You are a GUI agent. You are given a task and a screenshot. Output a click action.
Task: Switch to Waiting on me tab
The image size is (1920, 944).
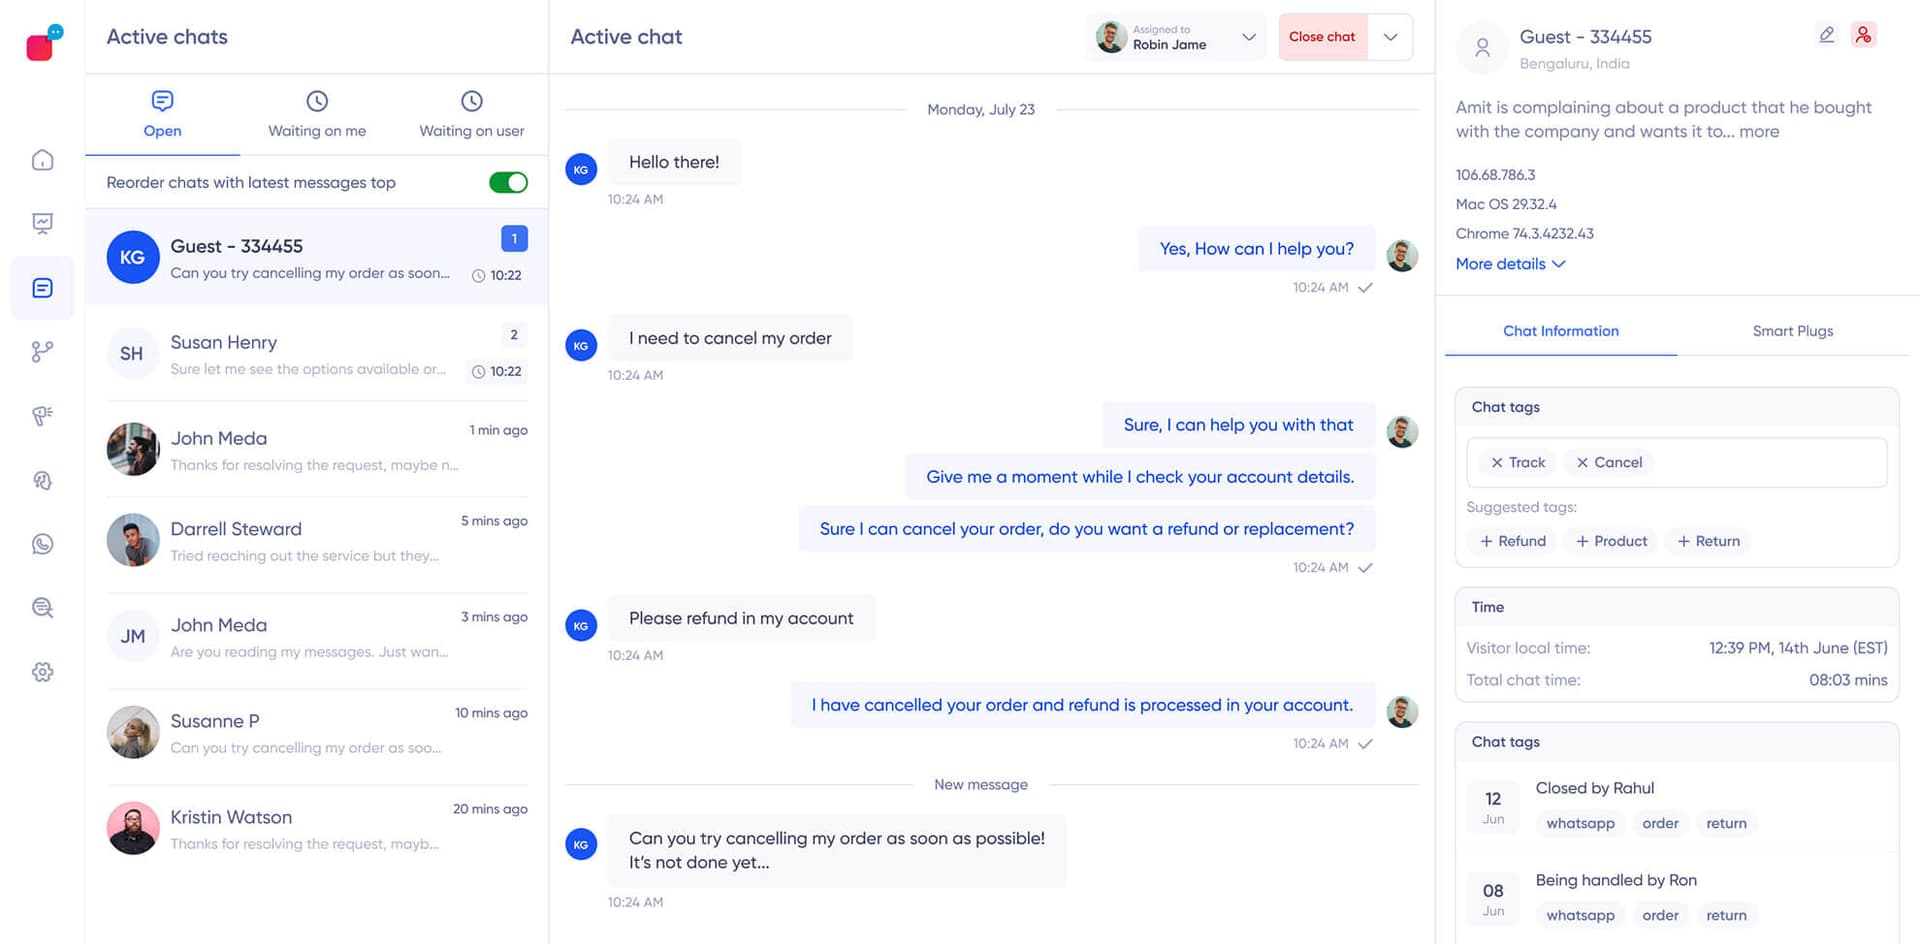click(317, 115)
